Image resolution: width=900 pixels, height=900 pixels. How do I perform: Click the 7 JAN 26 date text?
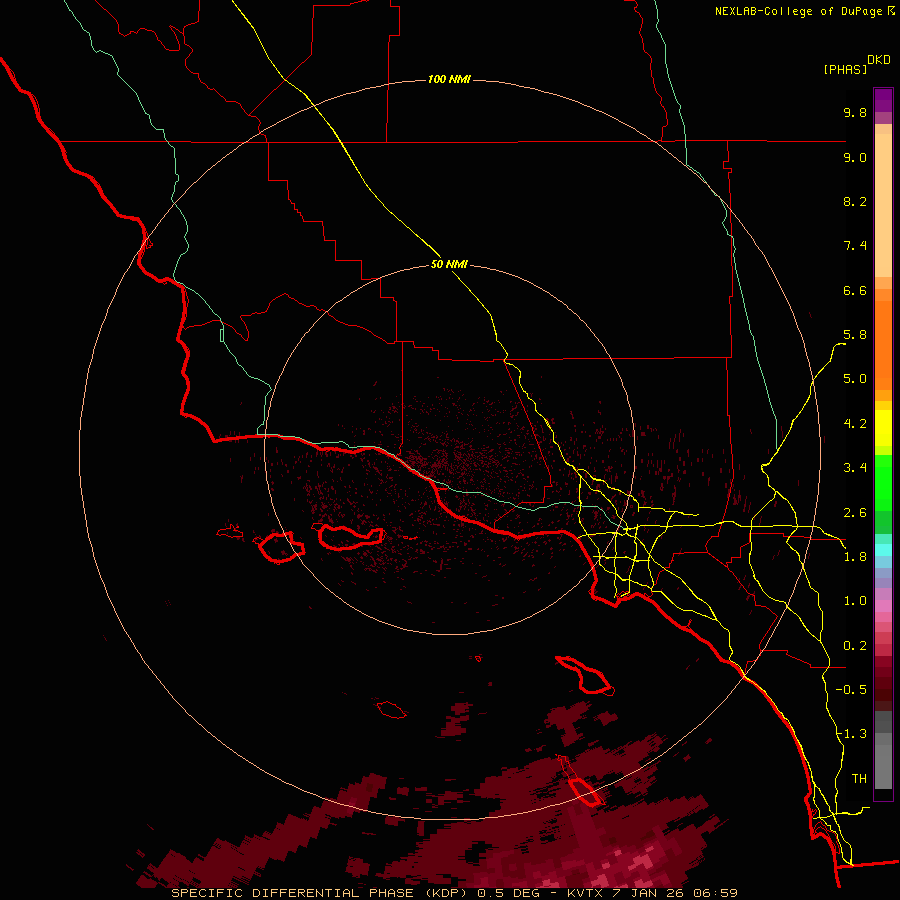click(x=649, y=893)
